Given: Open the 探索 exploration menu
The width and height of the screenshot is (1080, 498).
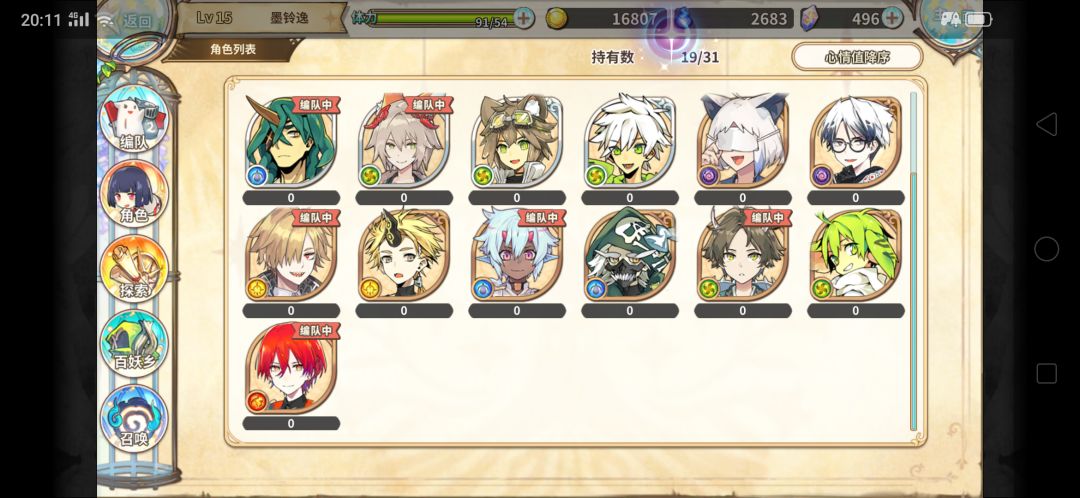Looking at the screenshot, I should click(x=134, y=269).
